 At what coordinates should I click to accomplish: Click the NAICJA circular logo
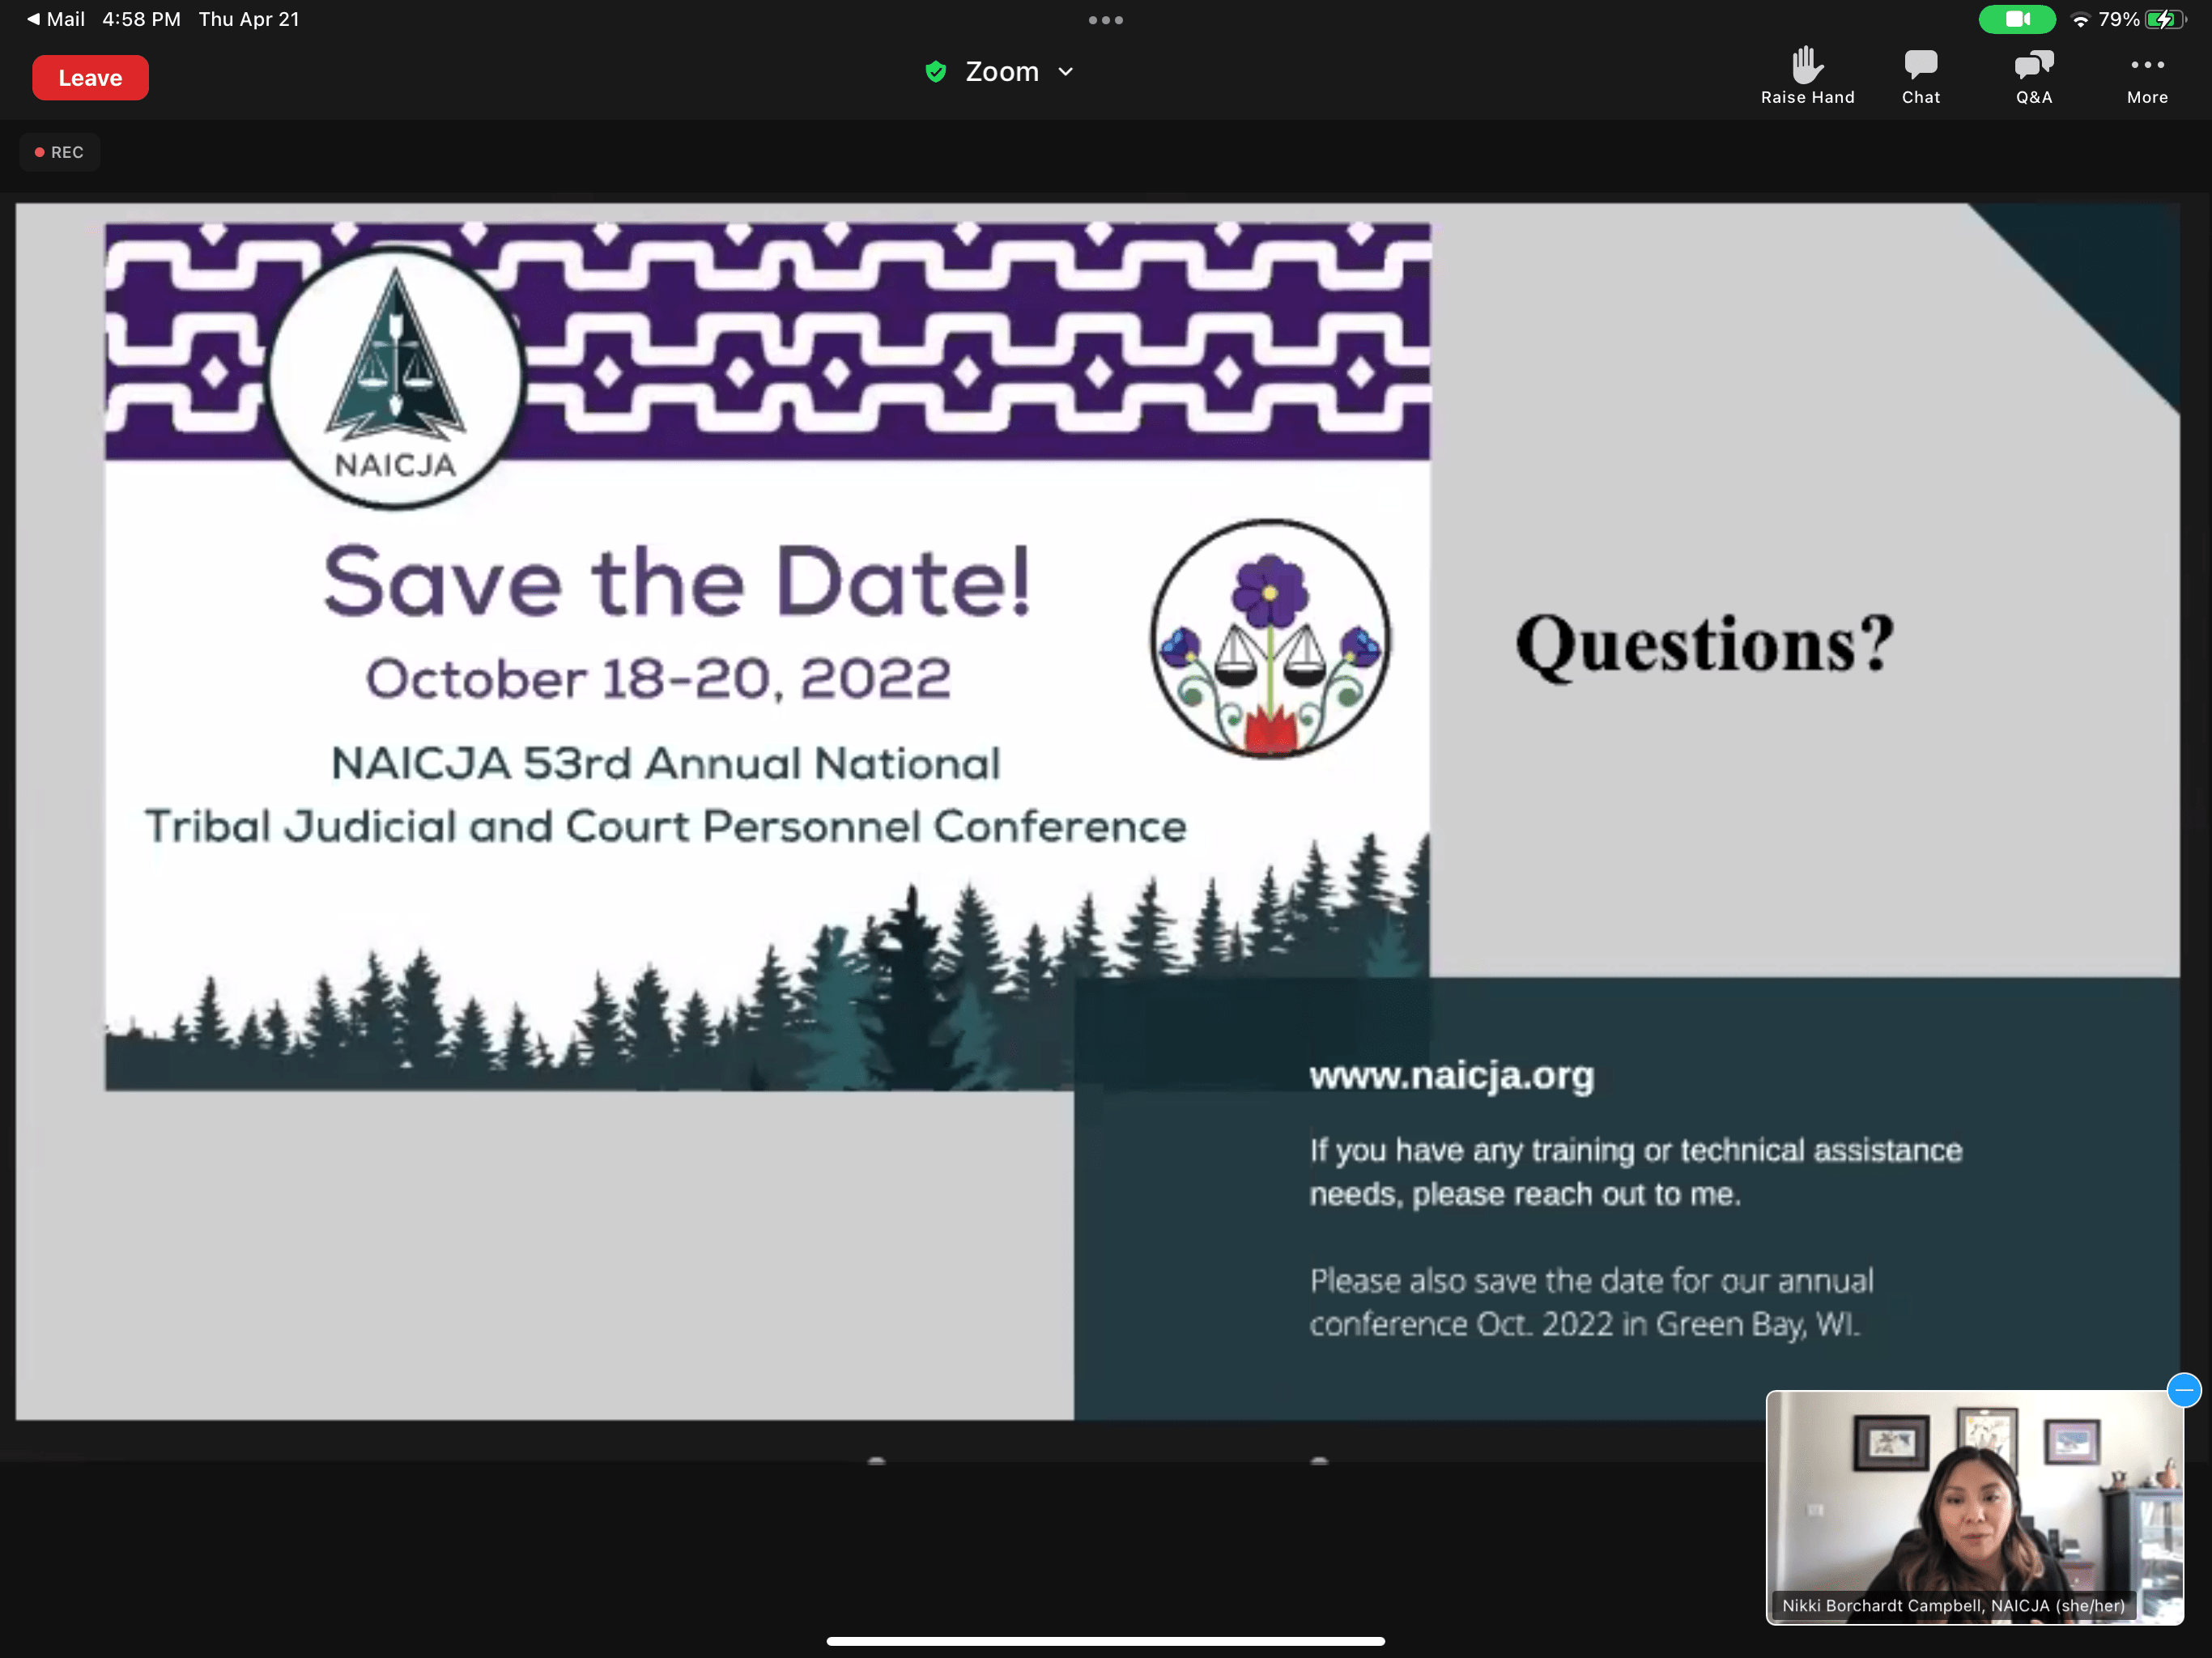tap(396, 378)
